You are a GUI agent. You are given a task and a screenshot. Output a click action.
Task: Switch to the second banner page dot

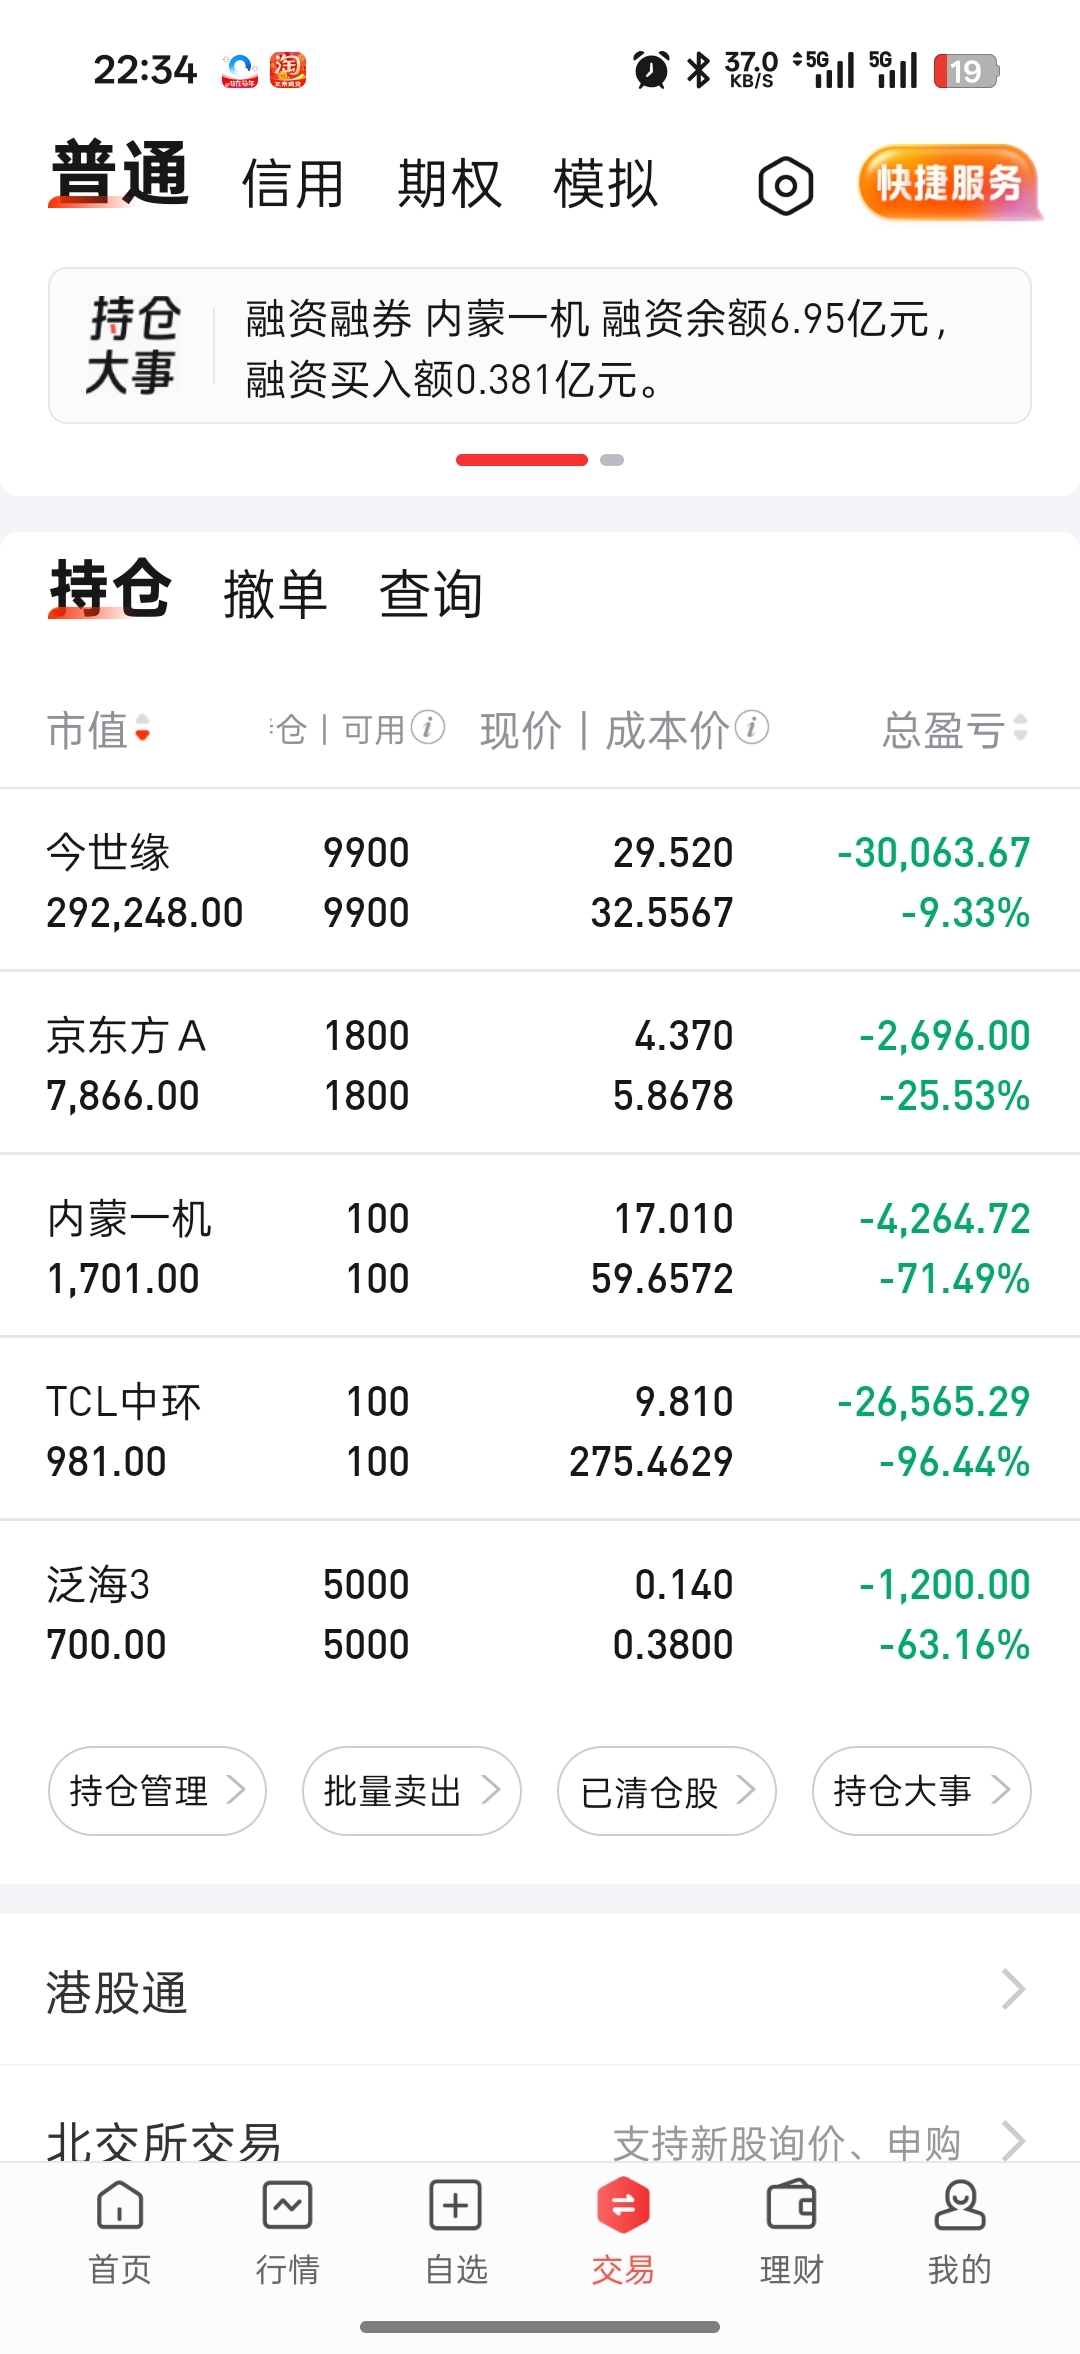(x=612, y=460)
